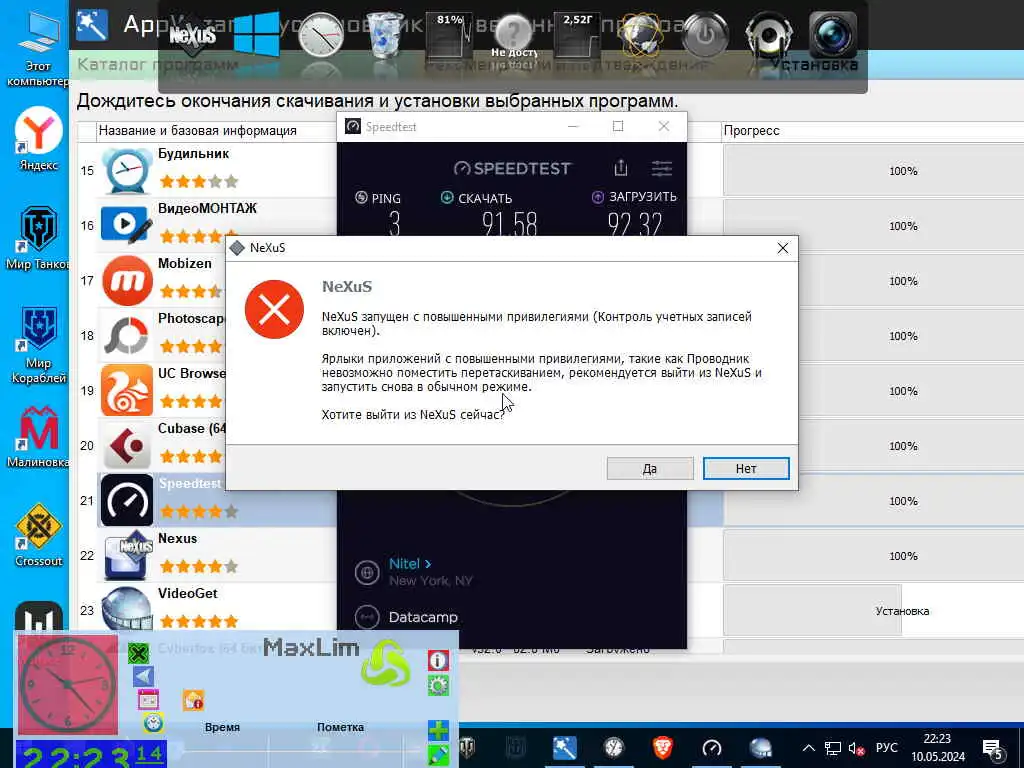Open the Windows start icon in Nexus dock
Viewport: 1024px width, 768px height.
click(256, 35)
